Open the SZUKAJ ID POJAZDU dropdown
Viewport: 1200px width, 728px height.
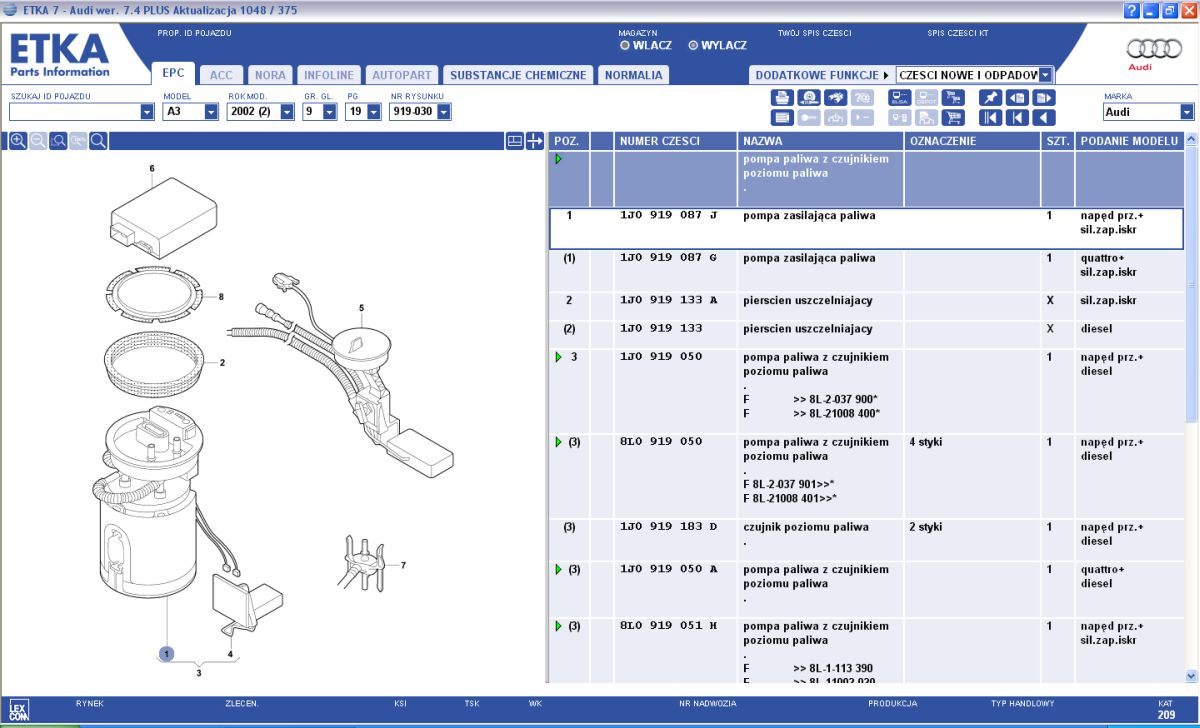(147, 112)
